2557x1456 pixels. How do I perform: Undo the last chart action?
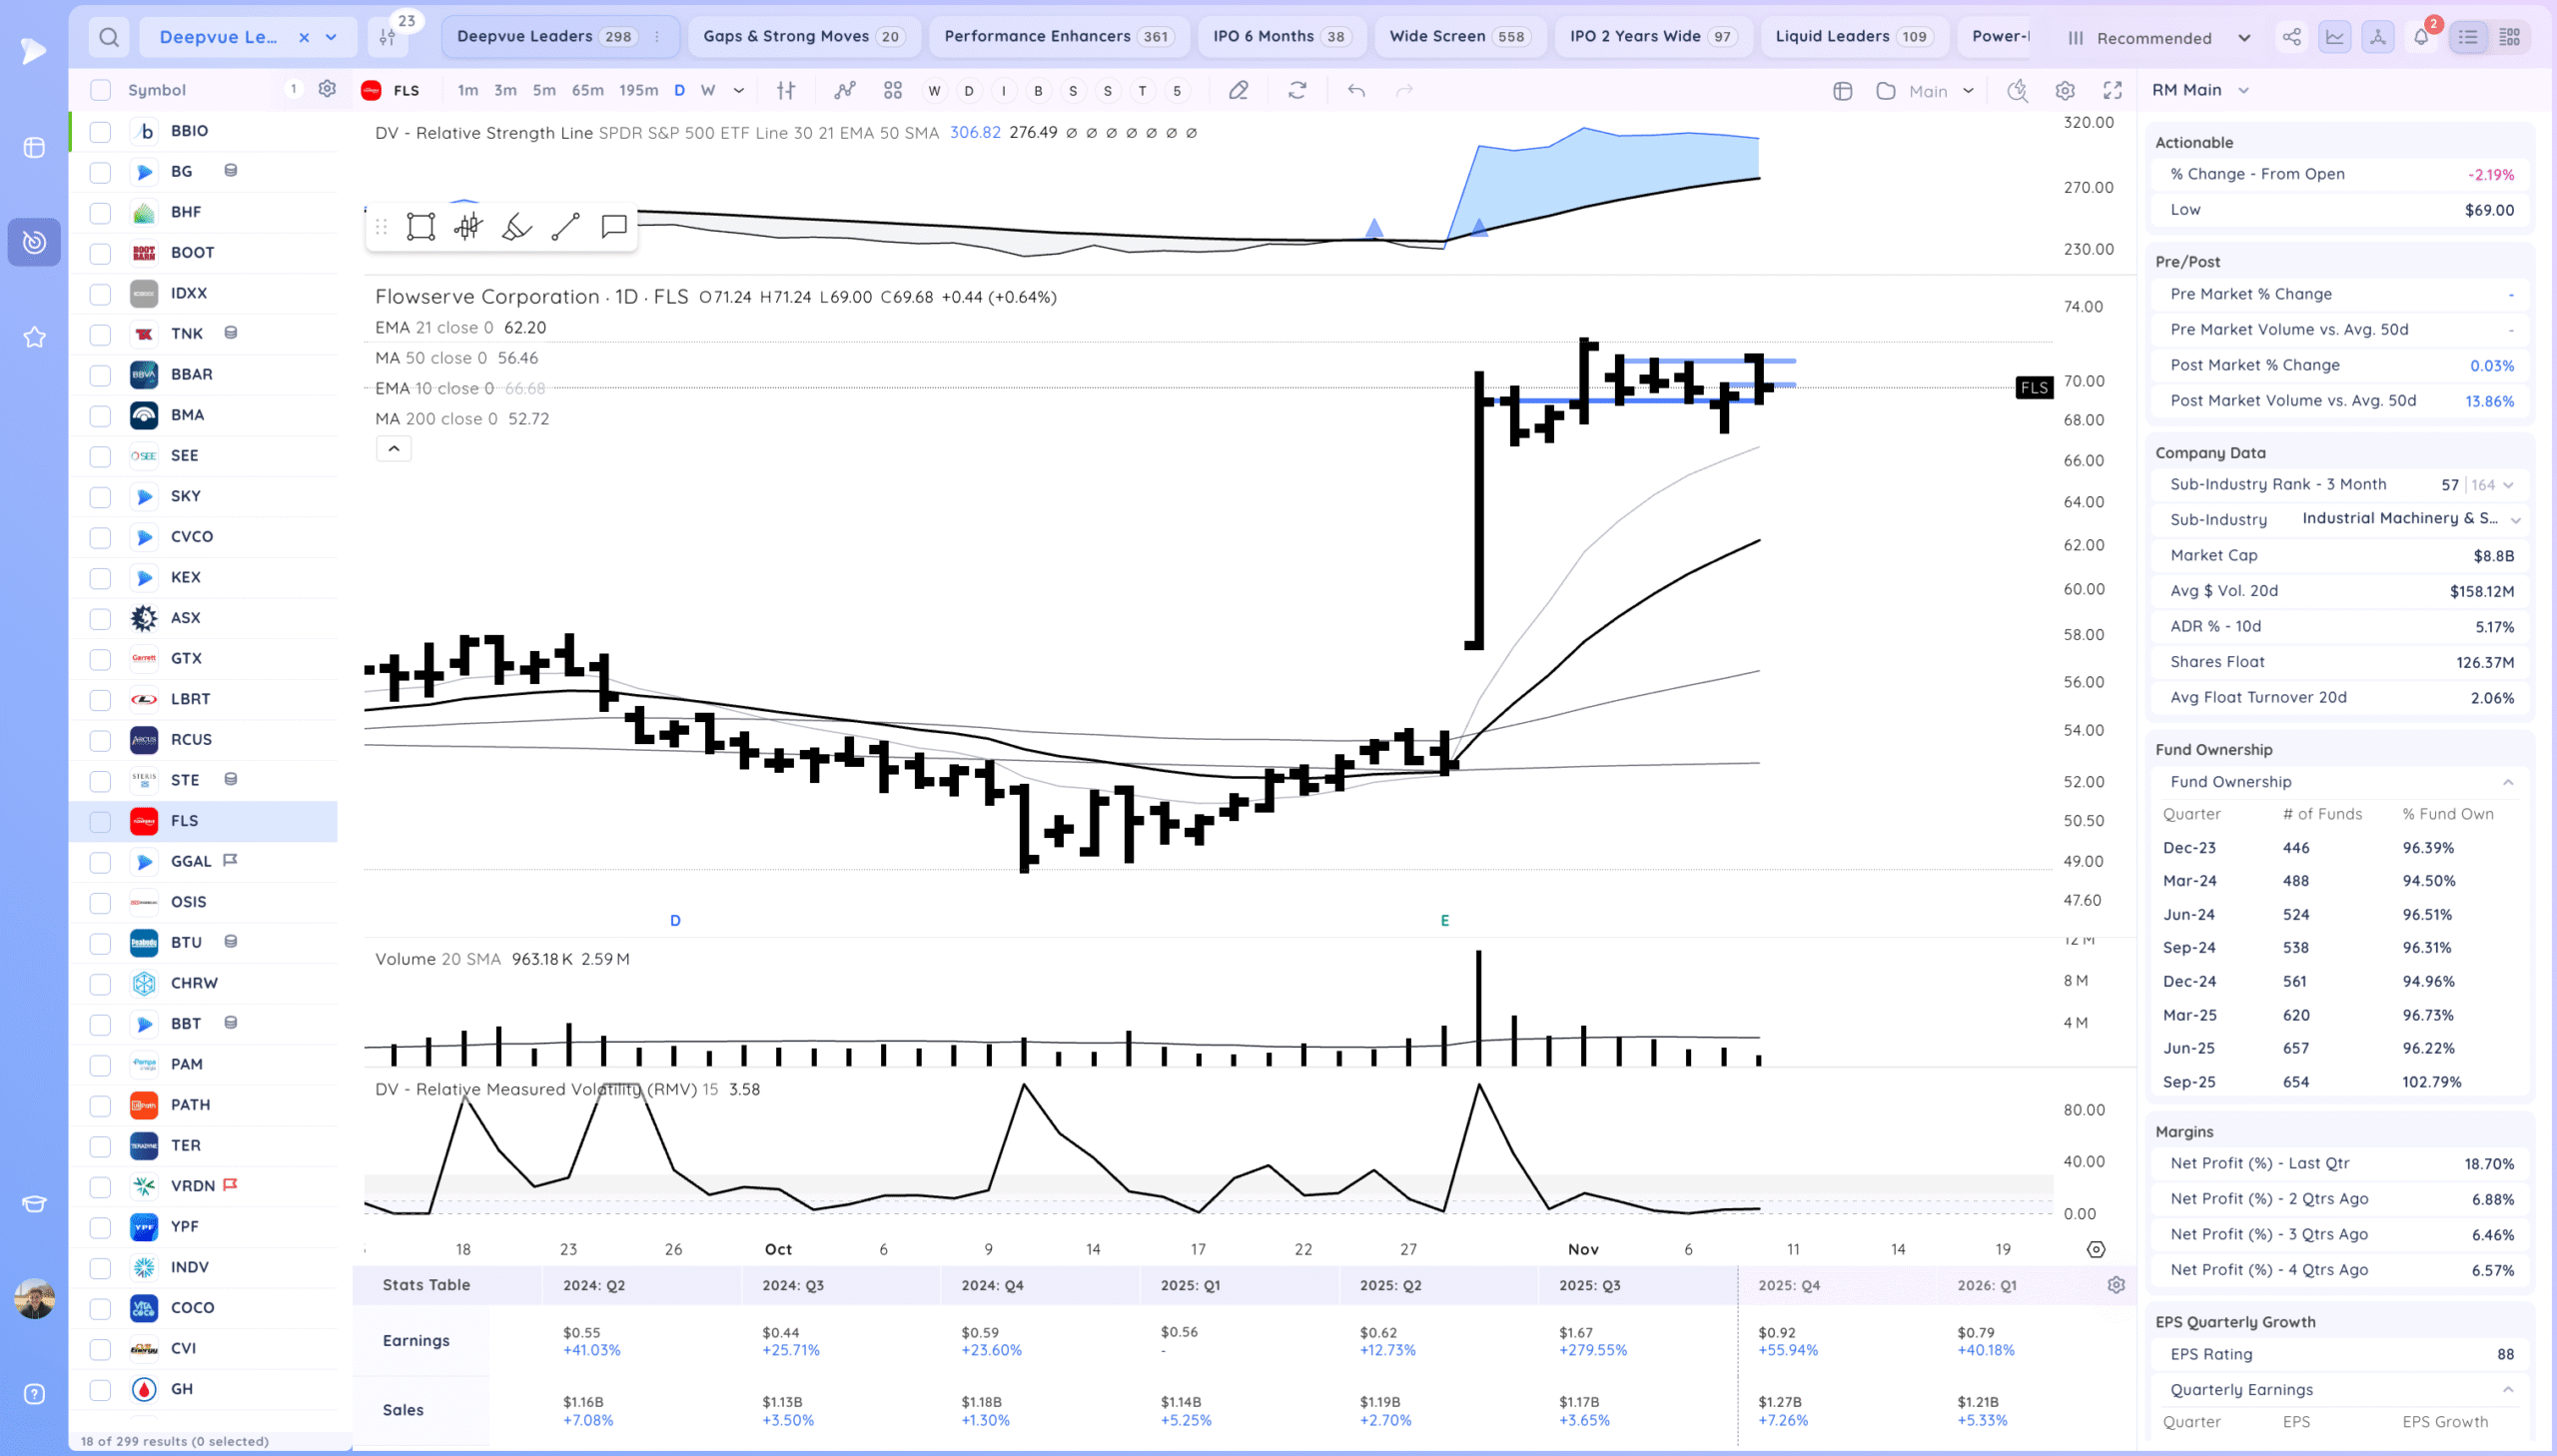(1356, 90)
